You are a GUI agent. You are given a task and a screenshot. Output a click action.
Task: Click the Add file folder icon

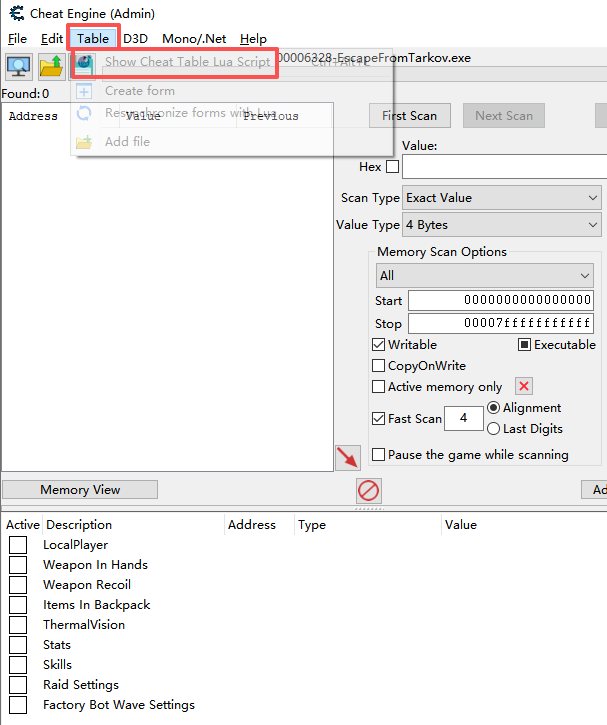tap(85, 142)
